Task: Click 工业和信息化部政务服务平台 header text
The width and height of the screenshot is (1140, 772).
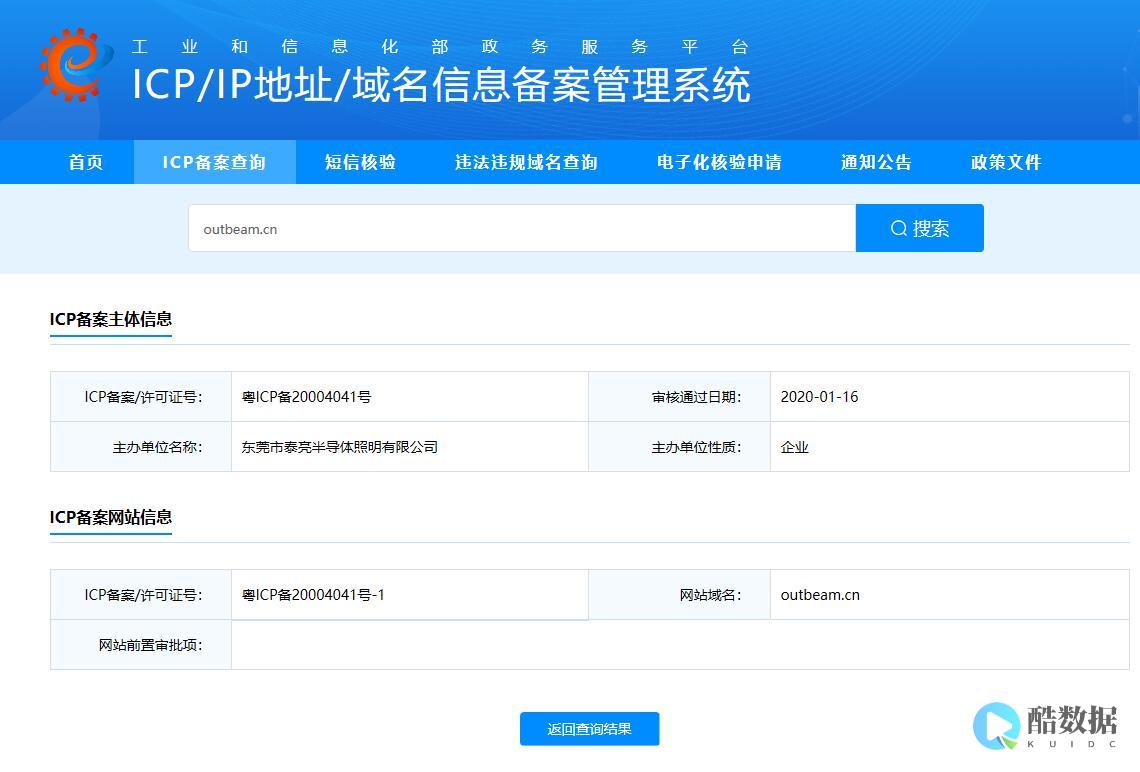Action: pyautogui.click(x=440, y=47)
